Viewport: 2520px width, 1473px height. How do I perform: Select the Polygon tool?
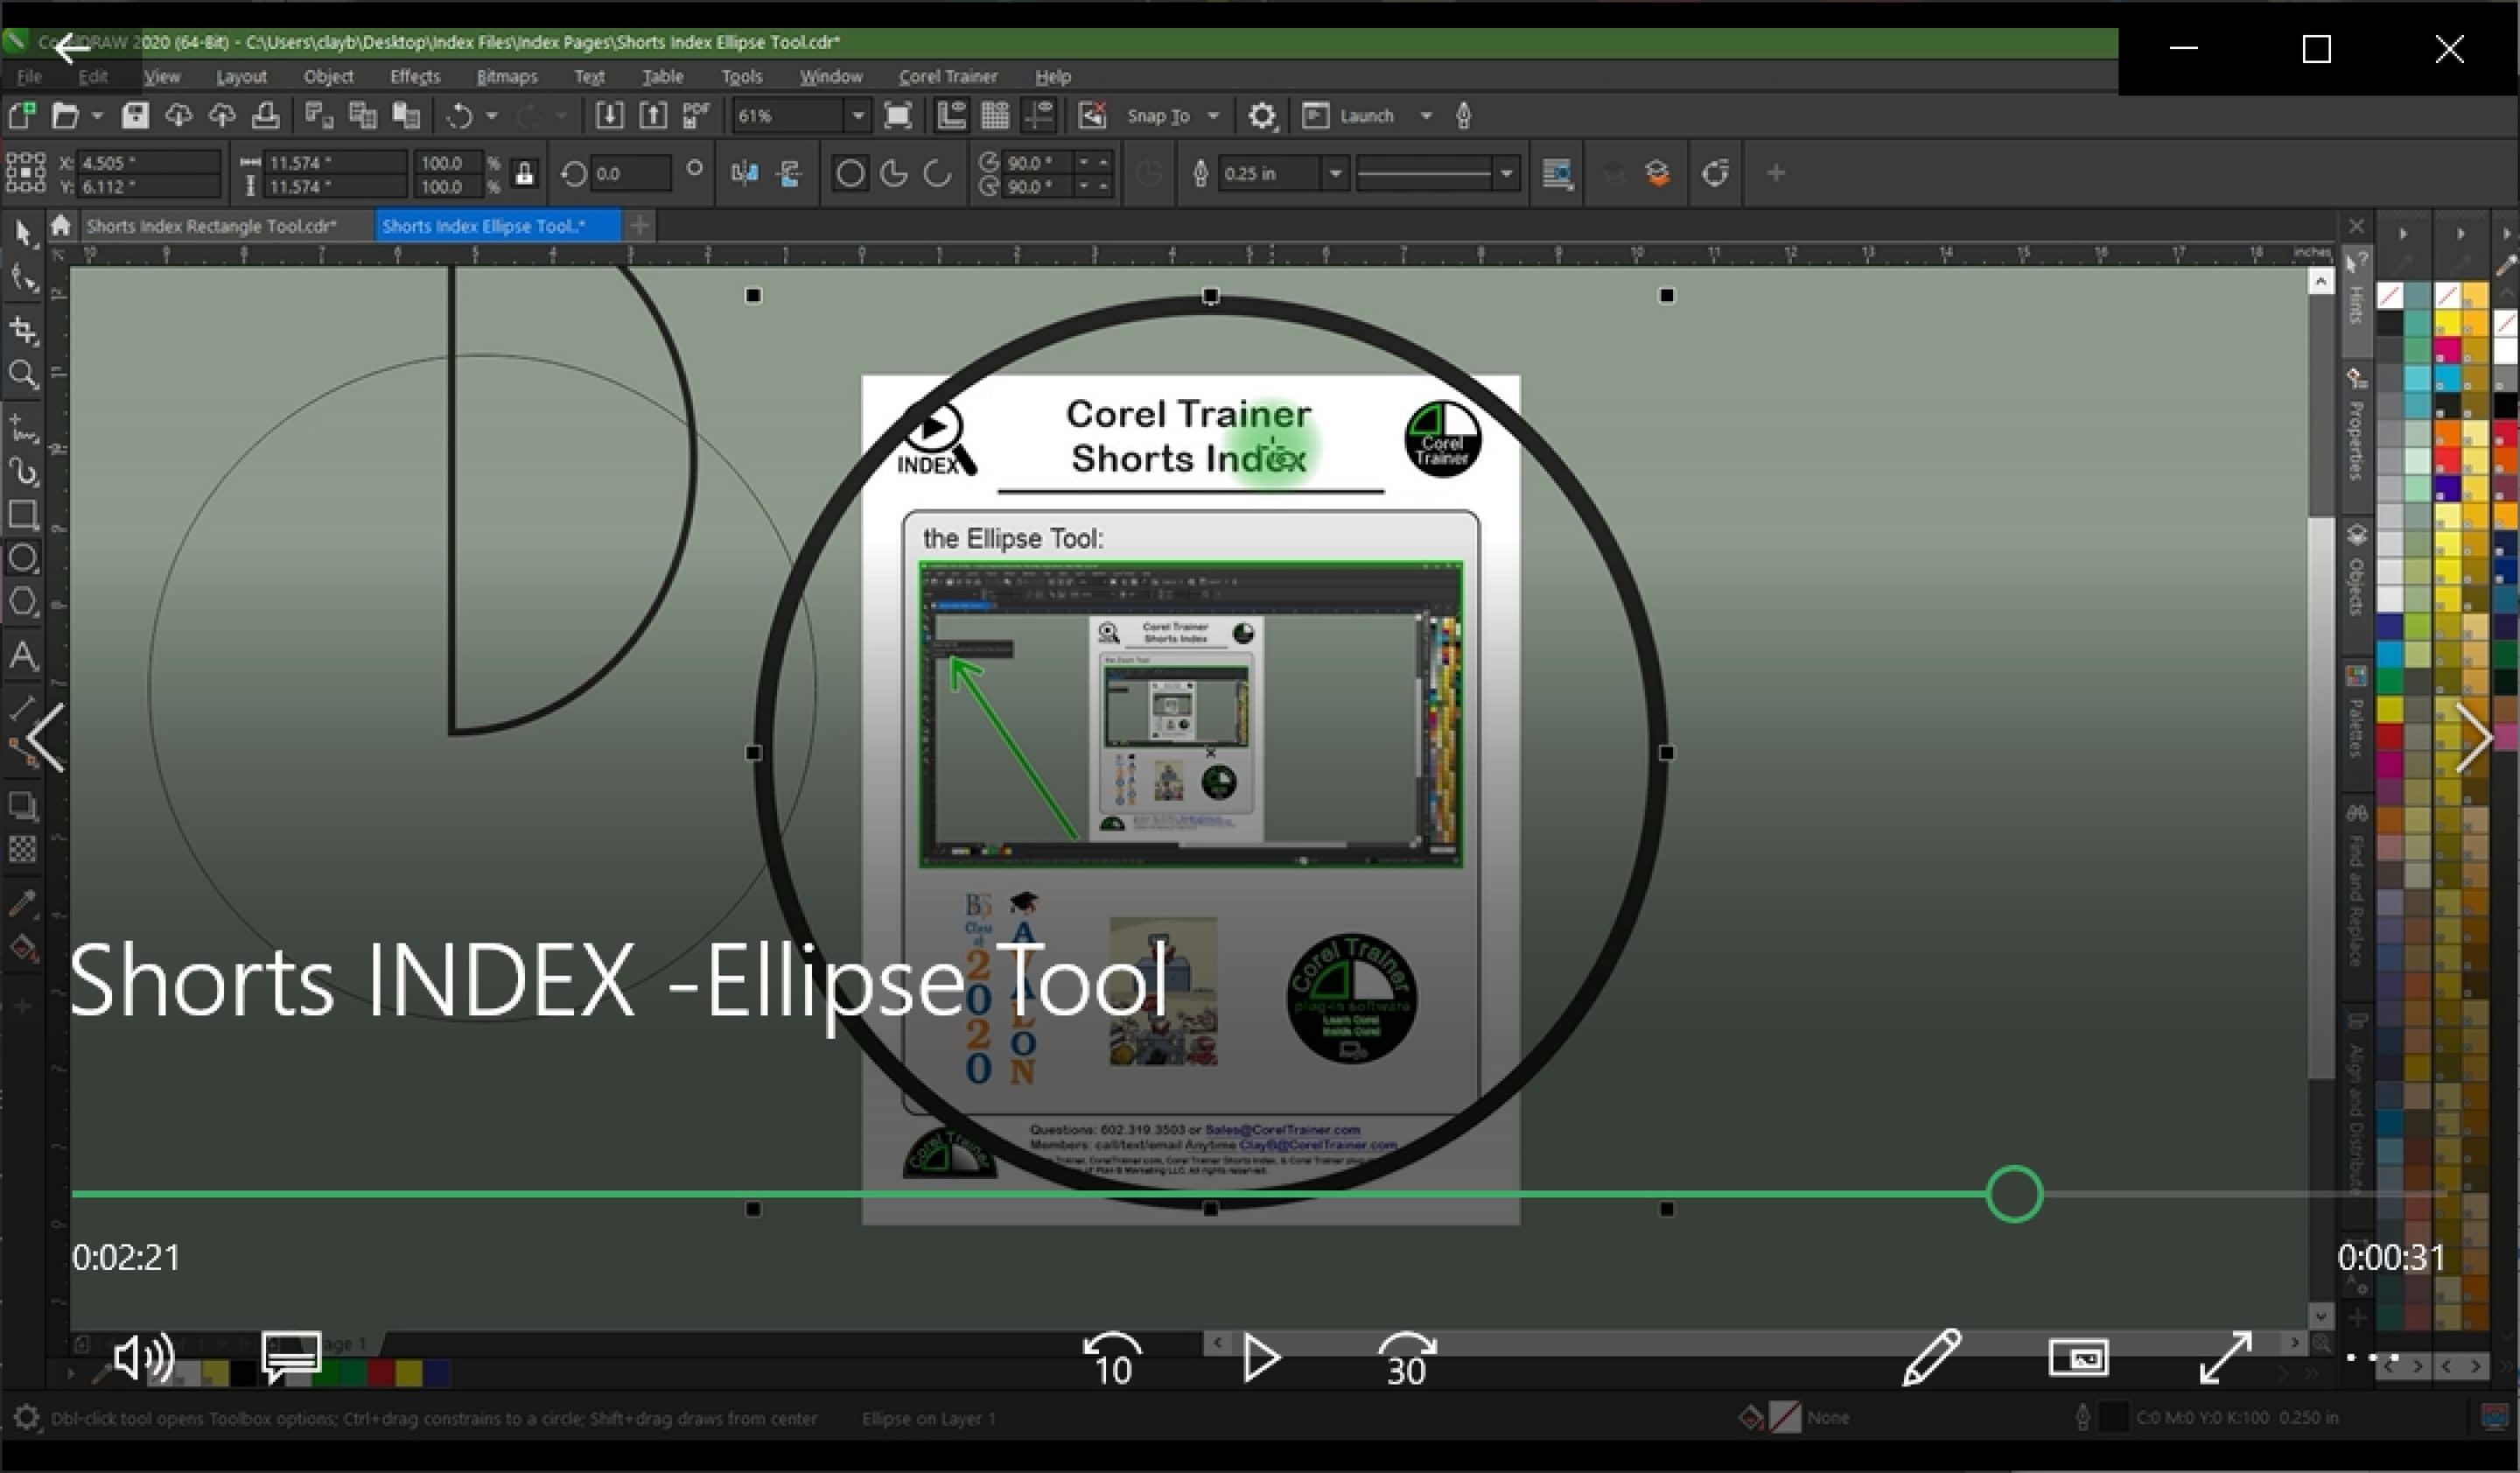click(23, 602)
